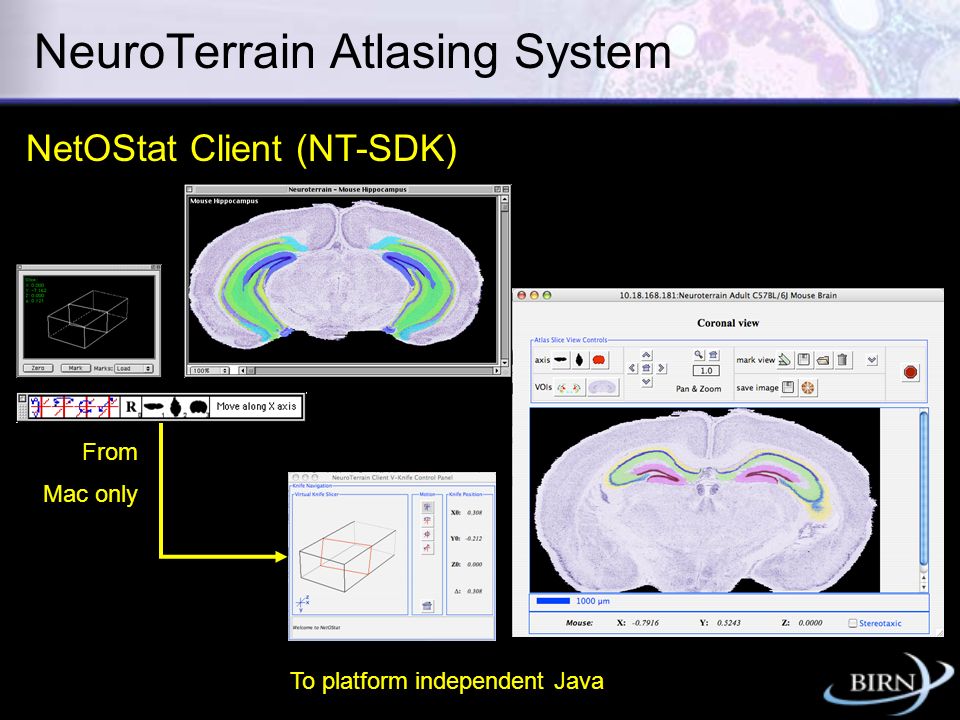The height and width of the screenshot is (720, 960).
Task: Click the Y0 value -0.212 in Knife Position
Action: coord(474,539)
